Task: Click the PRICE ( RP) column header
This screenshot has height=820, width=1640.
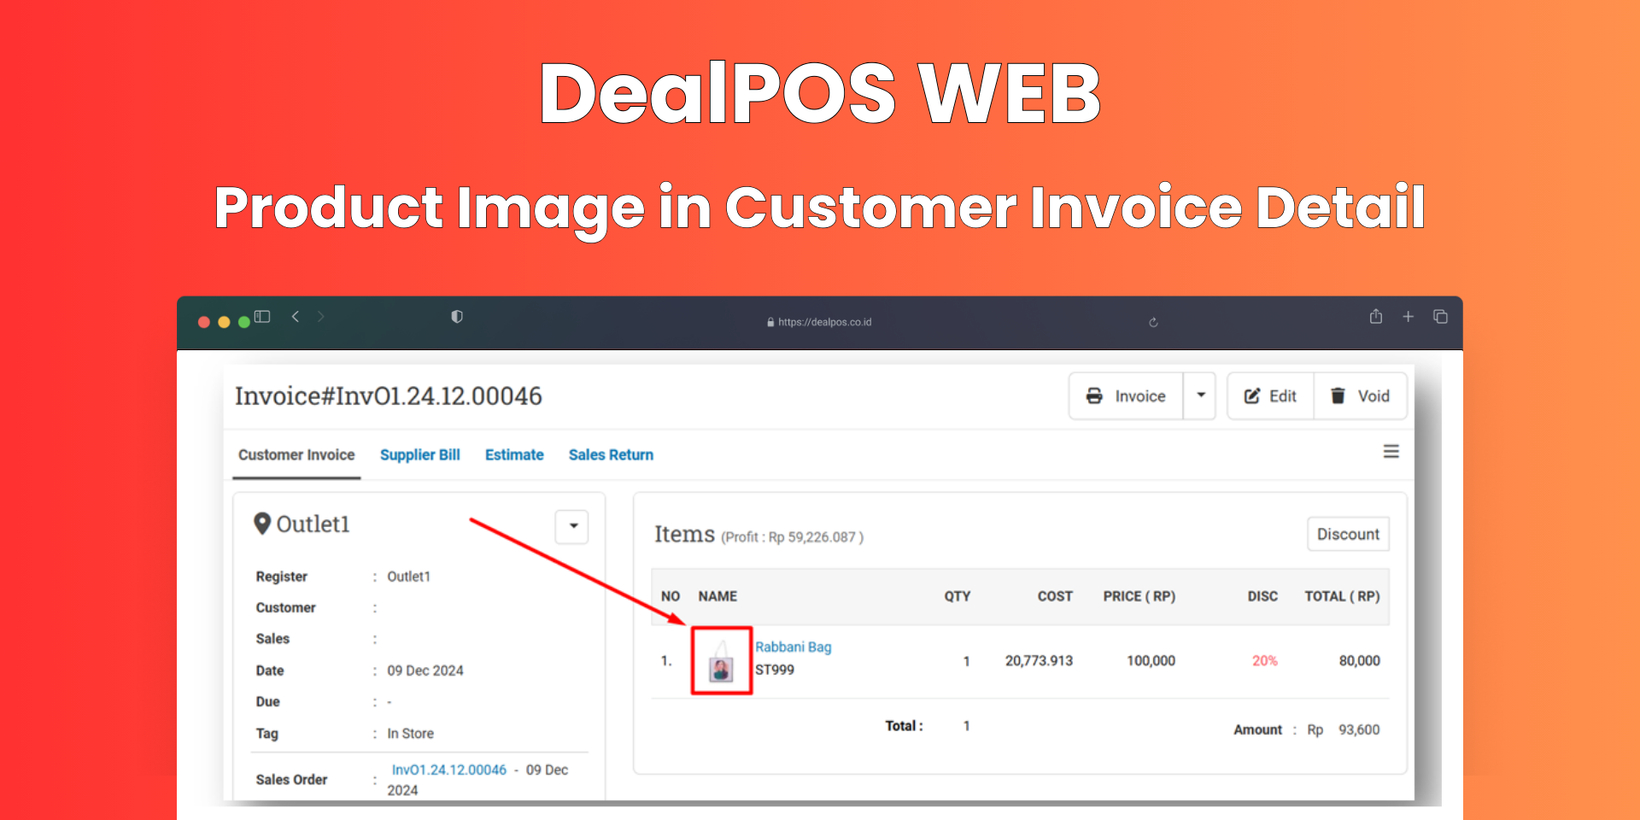Action: pos(1139,597)
